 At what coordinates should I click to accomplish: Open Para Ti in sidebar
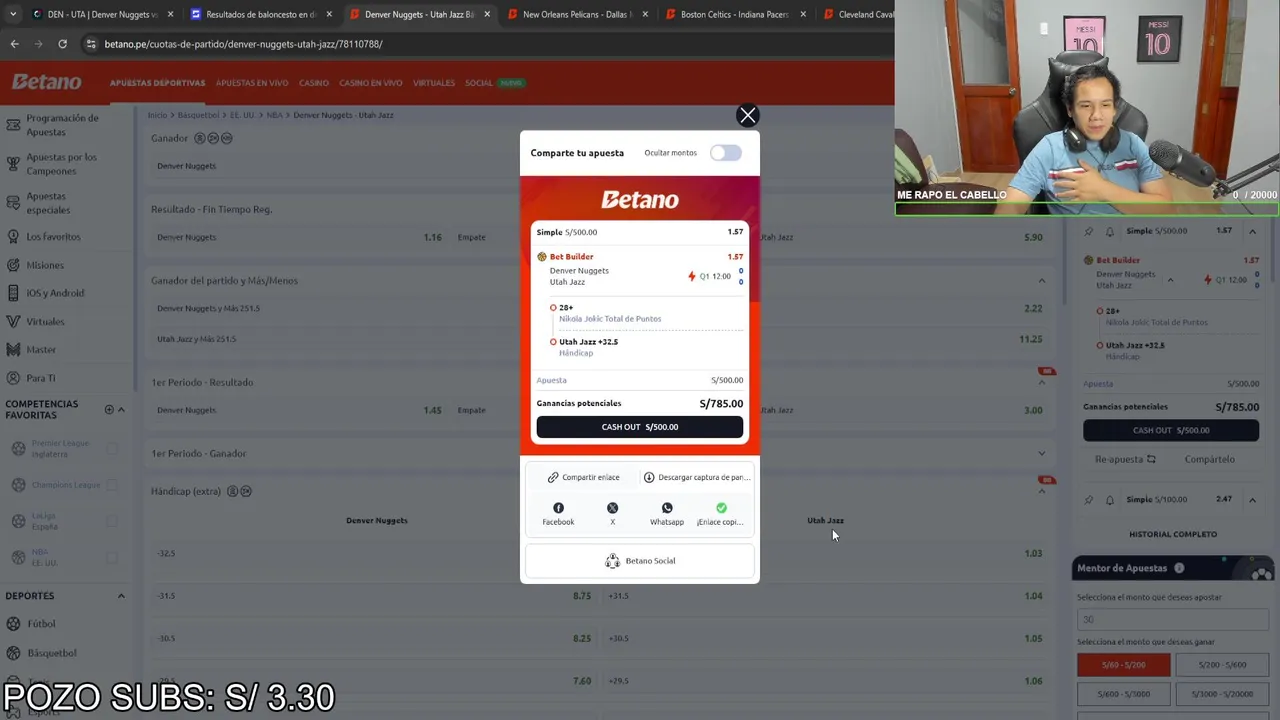41,378
